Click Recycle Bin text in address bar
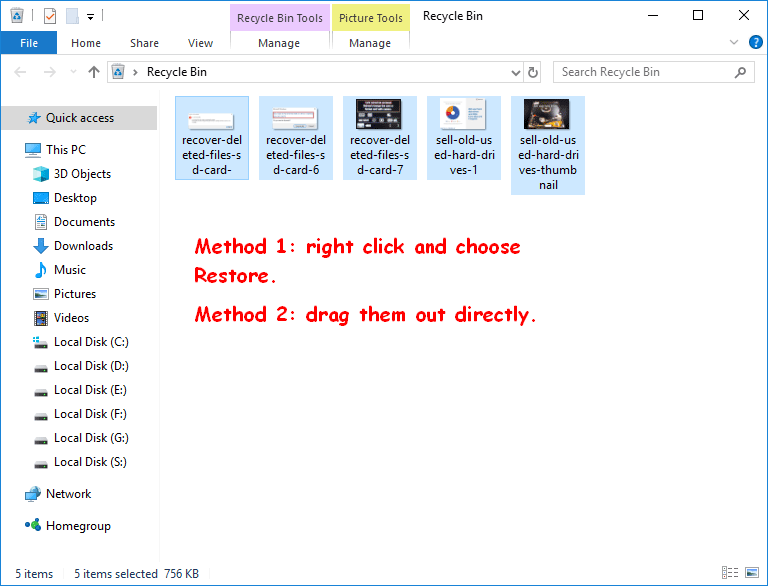The height and width of the screenshot is (586, 768). click(177, 72)
